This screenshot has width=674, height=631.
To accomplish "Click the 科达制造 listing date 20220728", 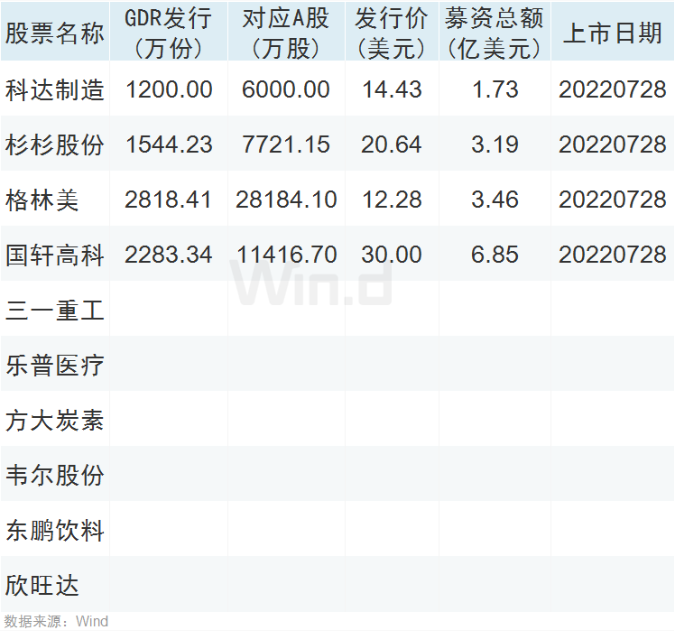I will tap(613, 89).
